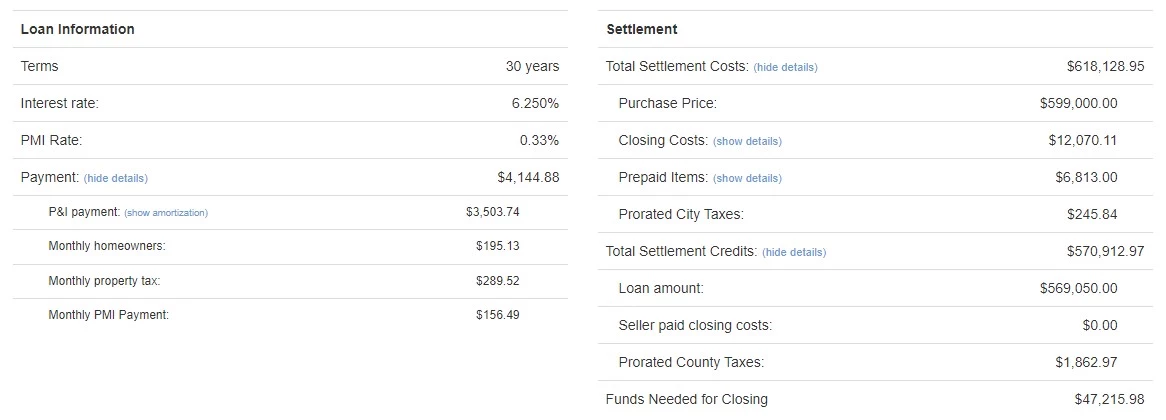Click the Prorated County Taxes value $1,862.97

tap(1086, 363)
